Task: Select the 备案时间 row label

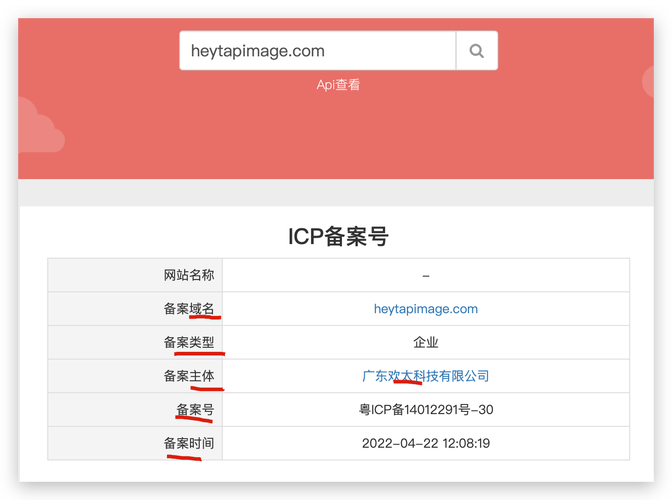Action: tap(188, 443)
